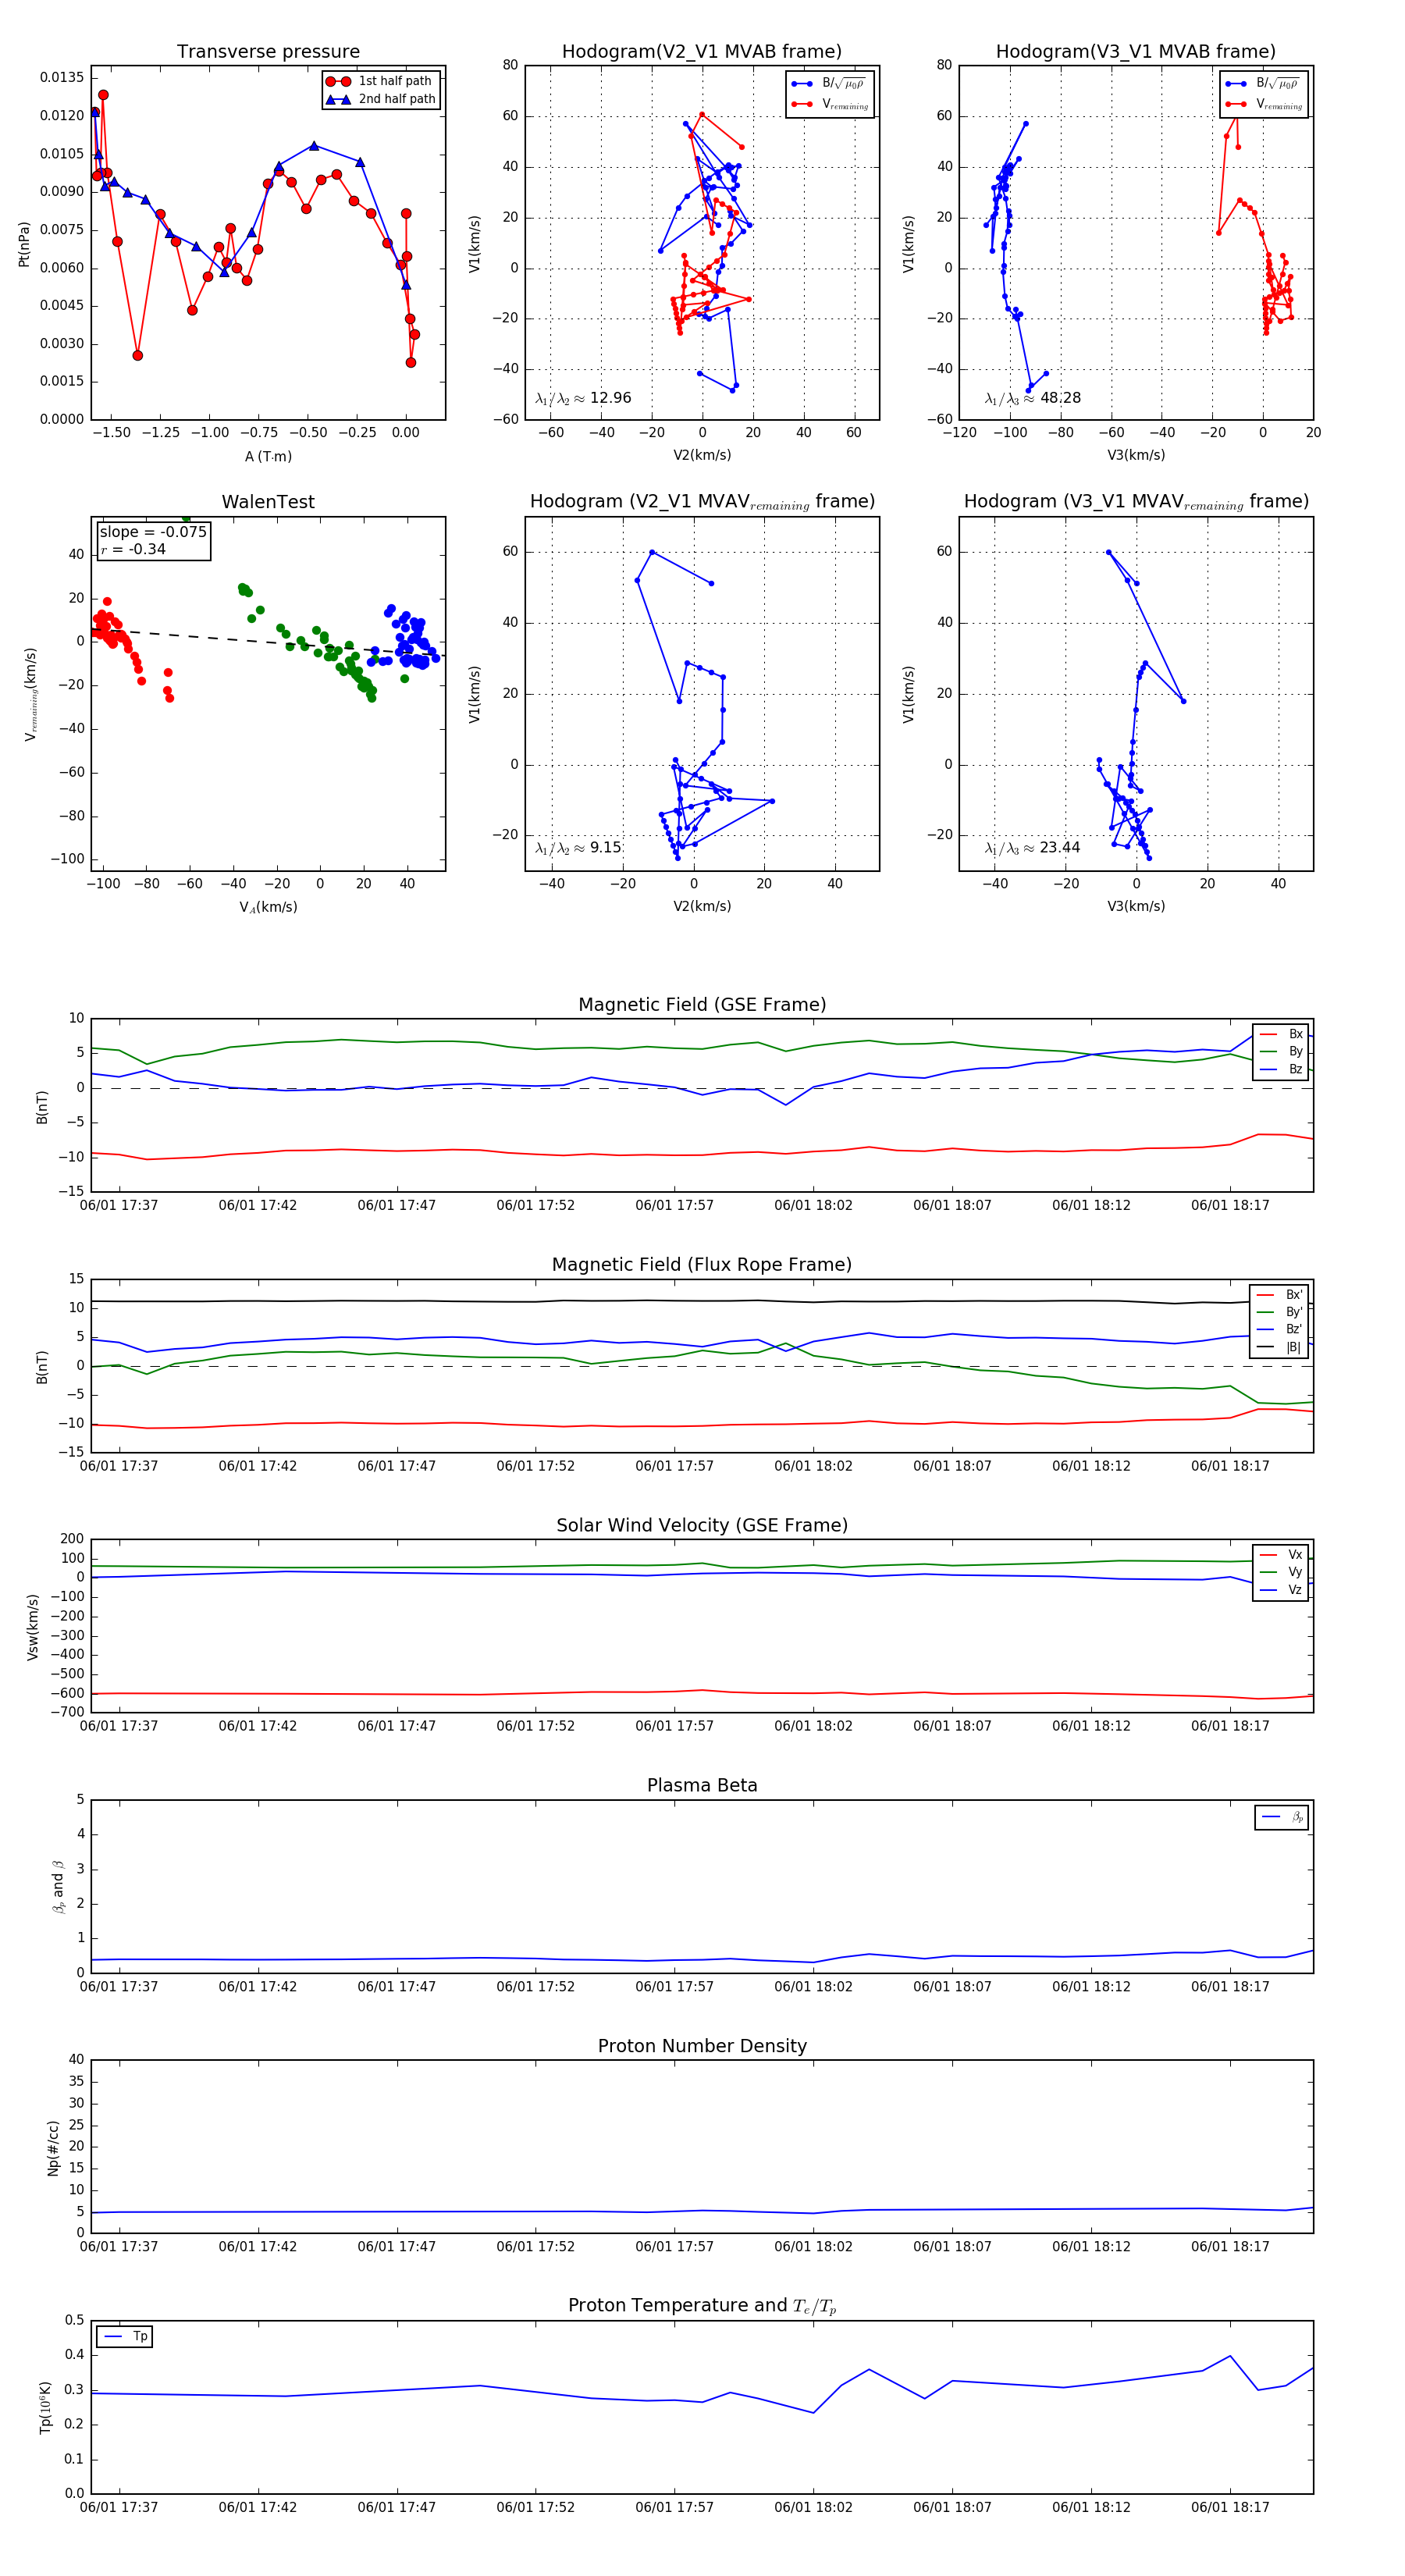Click the 'r = -0.34' annotation

[x=133, y=549]
